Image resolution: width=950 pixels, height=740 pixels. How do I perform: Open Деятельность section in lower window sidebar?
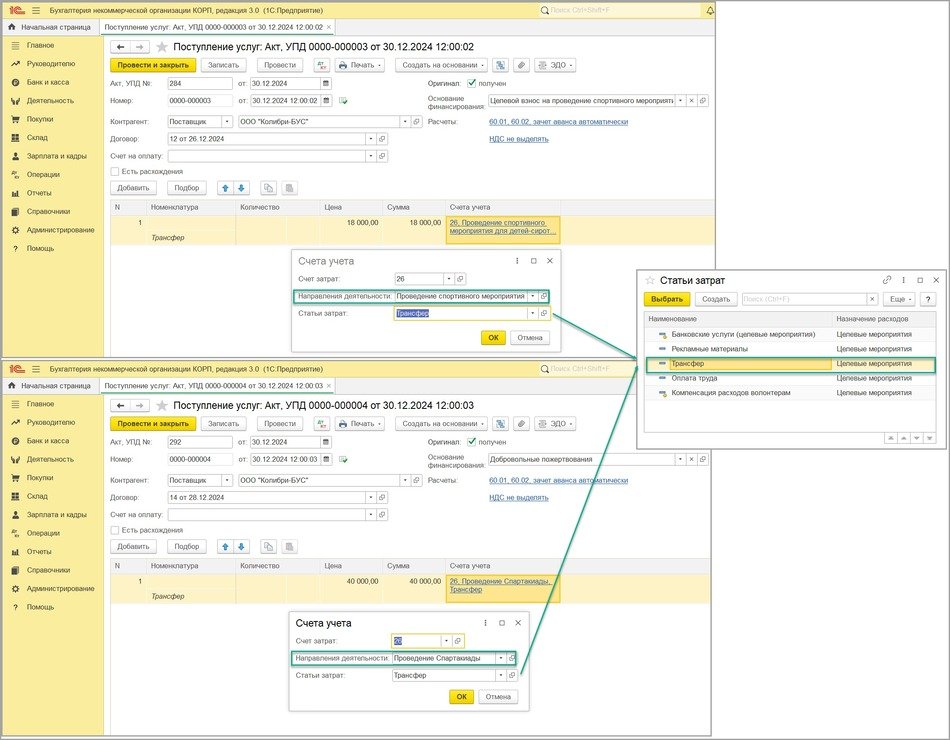(50, 459)
